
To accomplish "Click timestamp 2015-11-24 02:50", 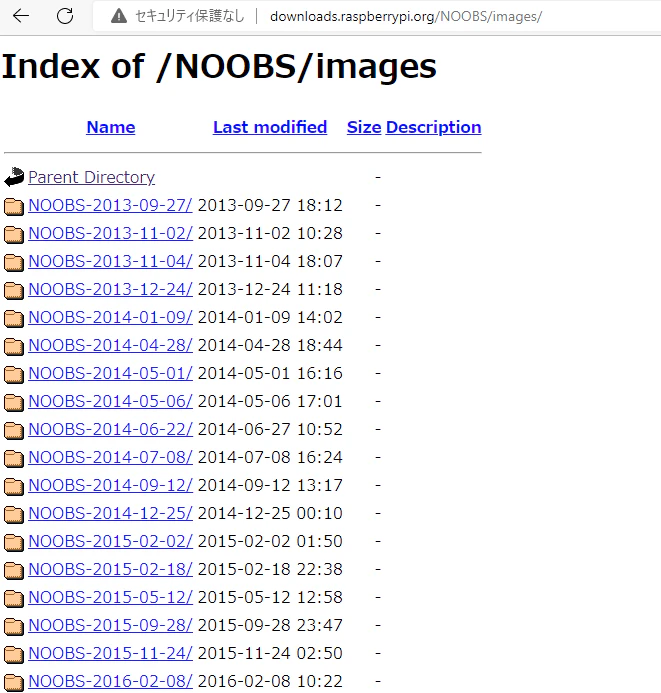I will [270, 653].
